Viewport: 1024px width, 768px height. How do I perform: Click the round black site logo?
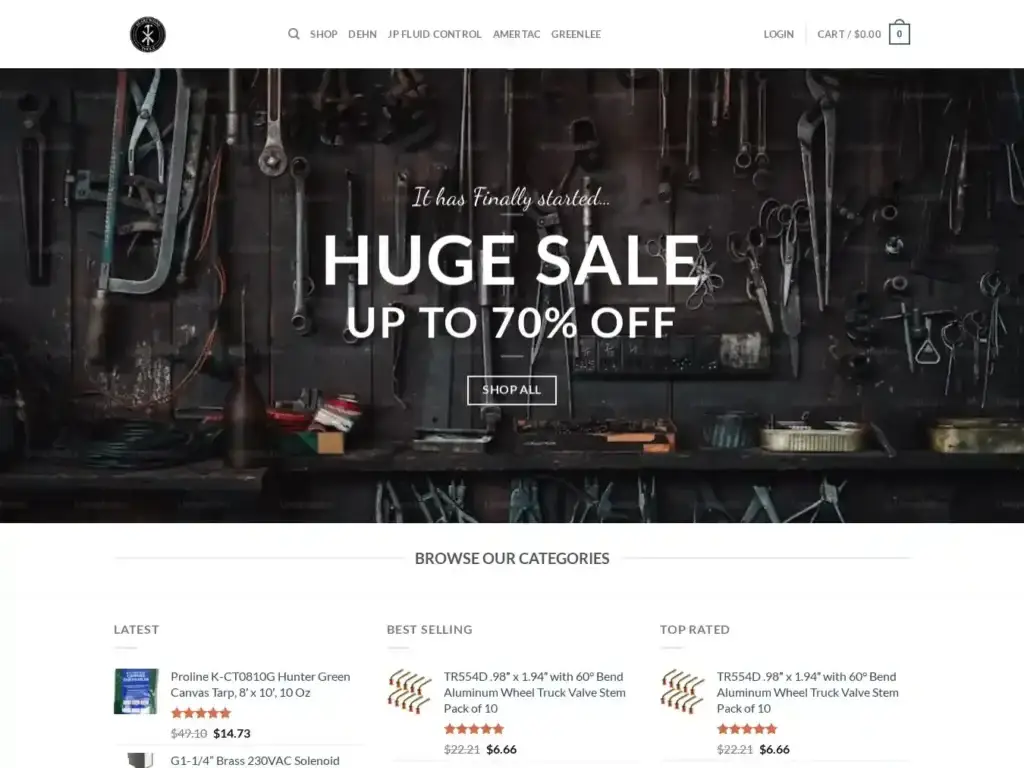[x=148, y=34]
